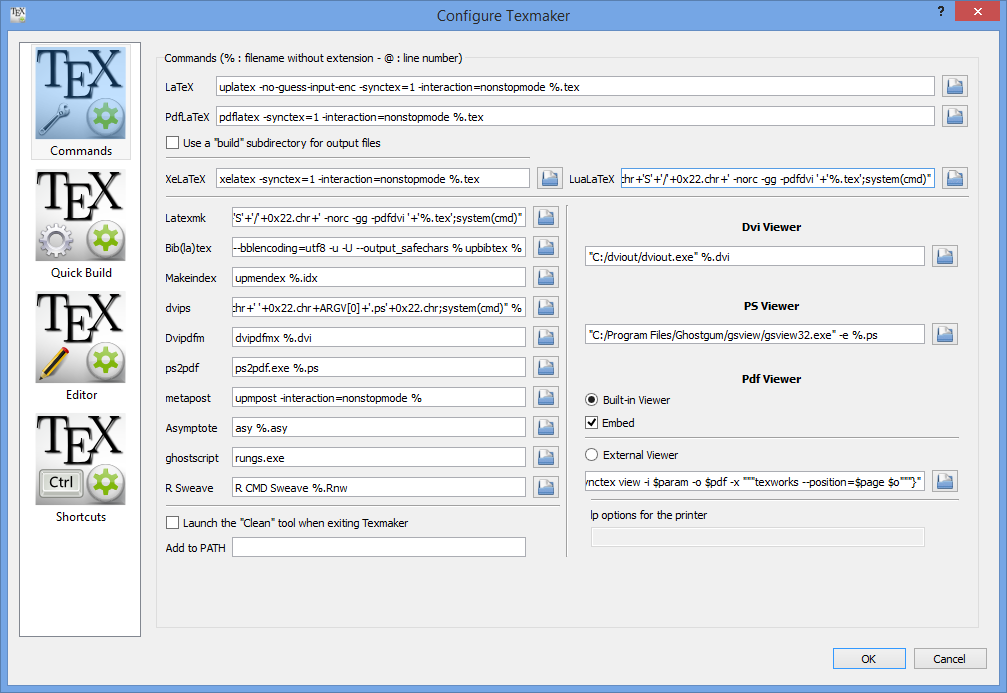Browse for the Dvipdfm command executable
1007x693 pixels.
point(546,337)
